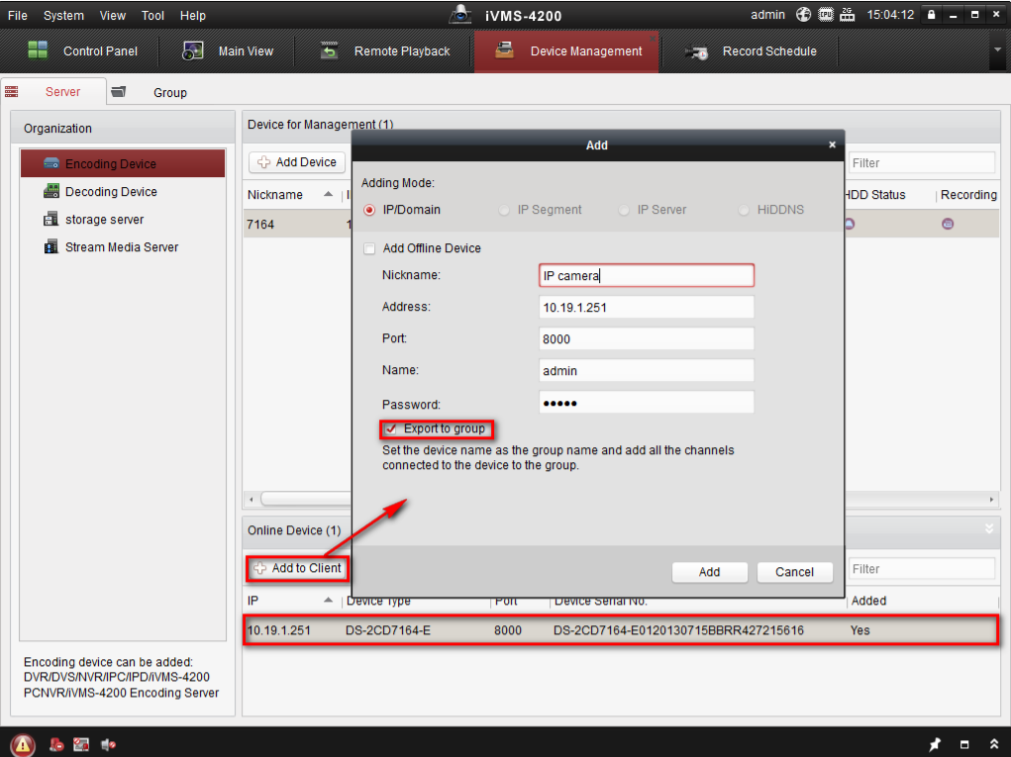
Task: Click the Recording column header
Action: click(968, 195)
